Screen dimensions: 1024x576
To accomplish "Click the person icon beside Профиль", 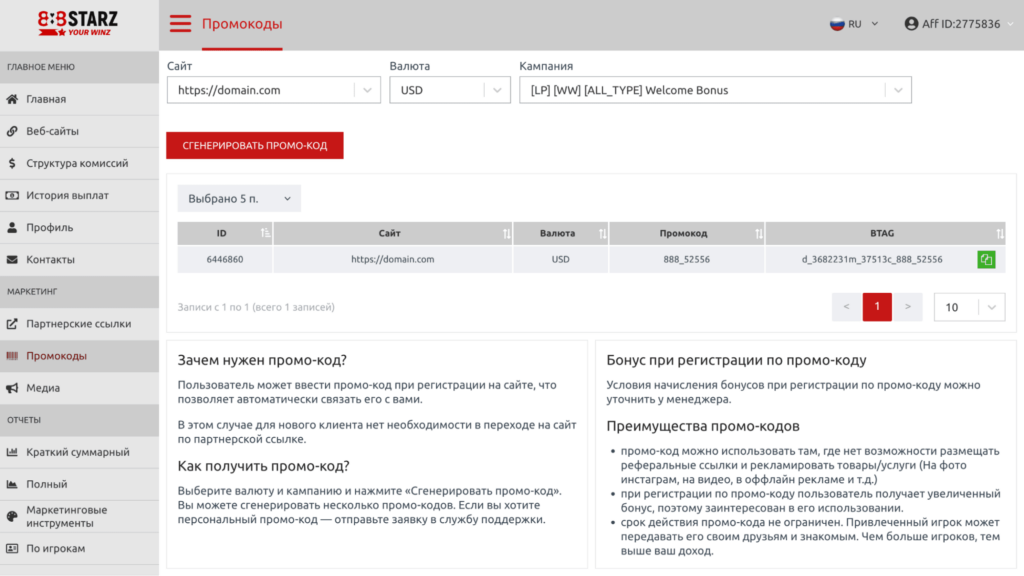I will [12, 227].
